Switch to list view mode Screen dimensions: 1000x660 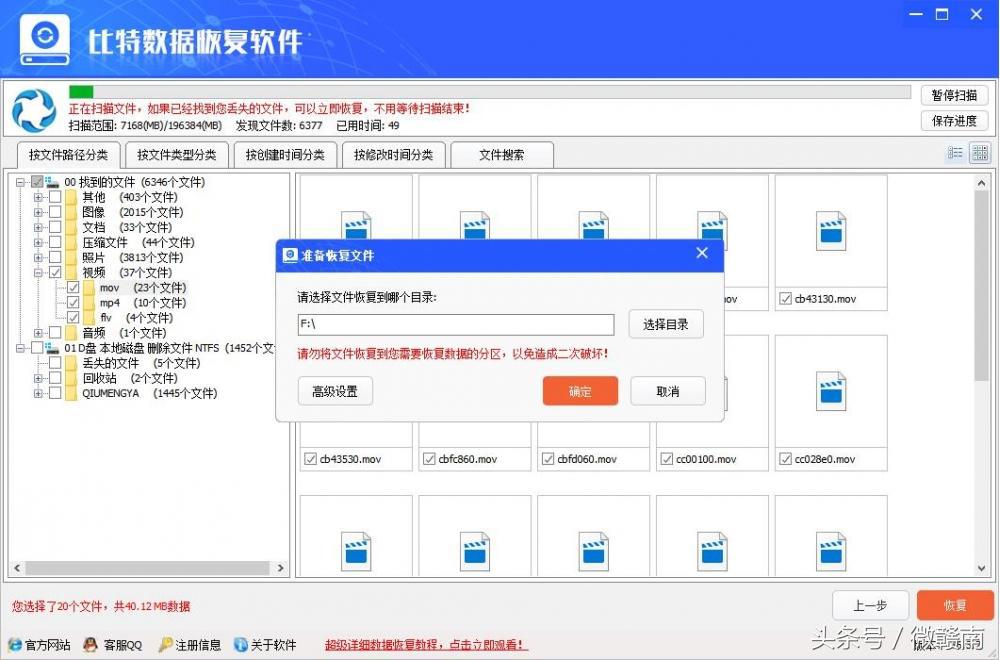956,153
